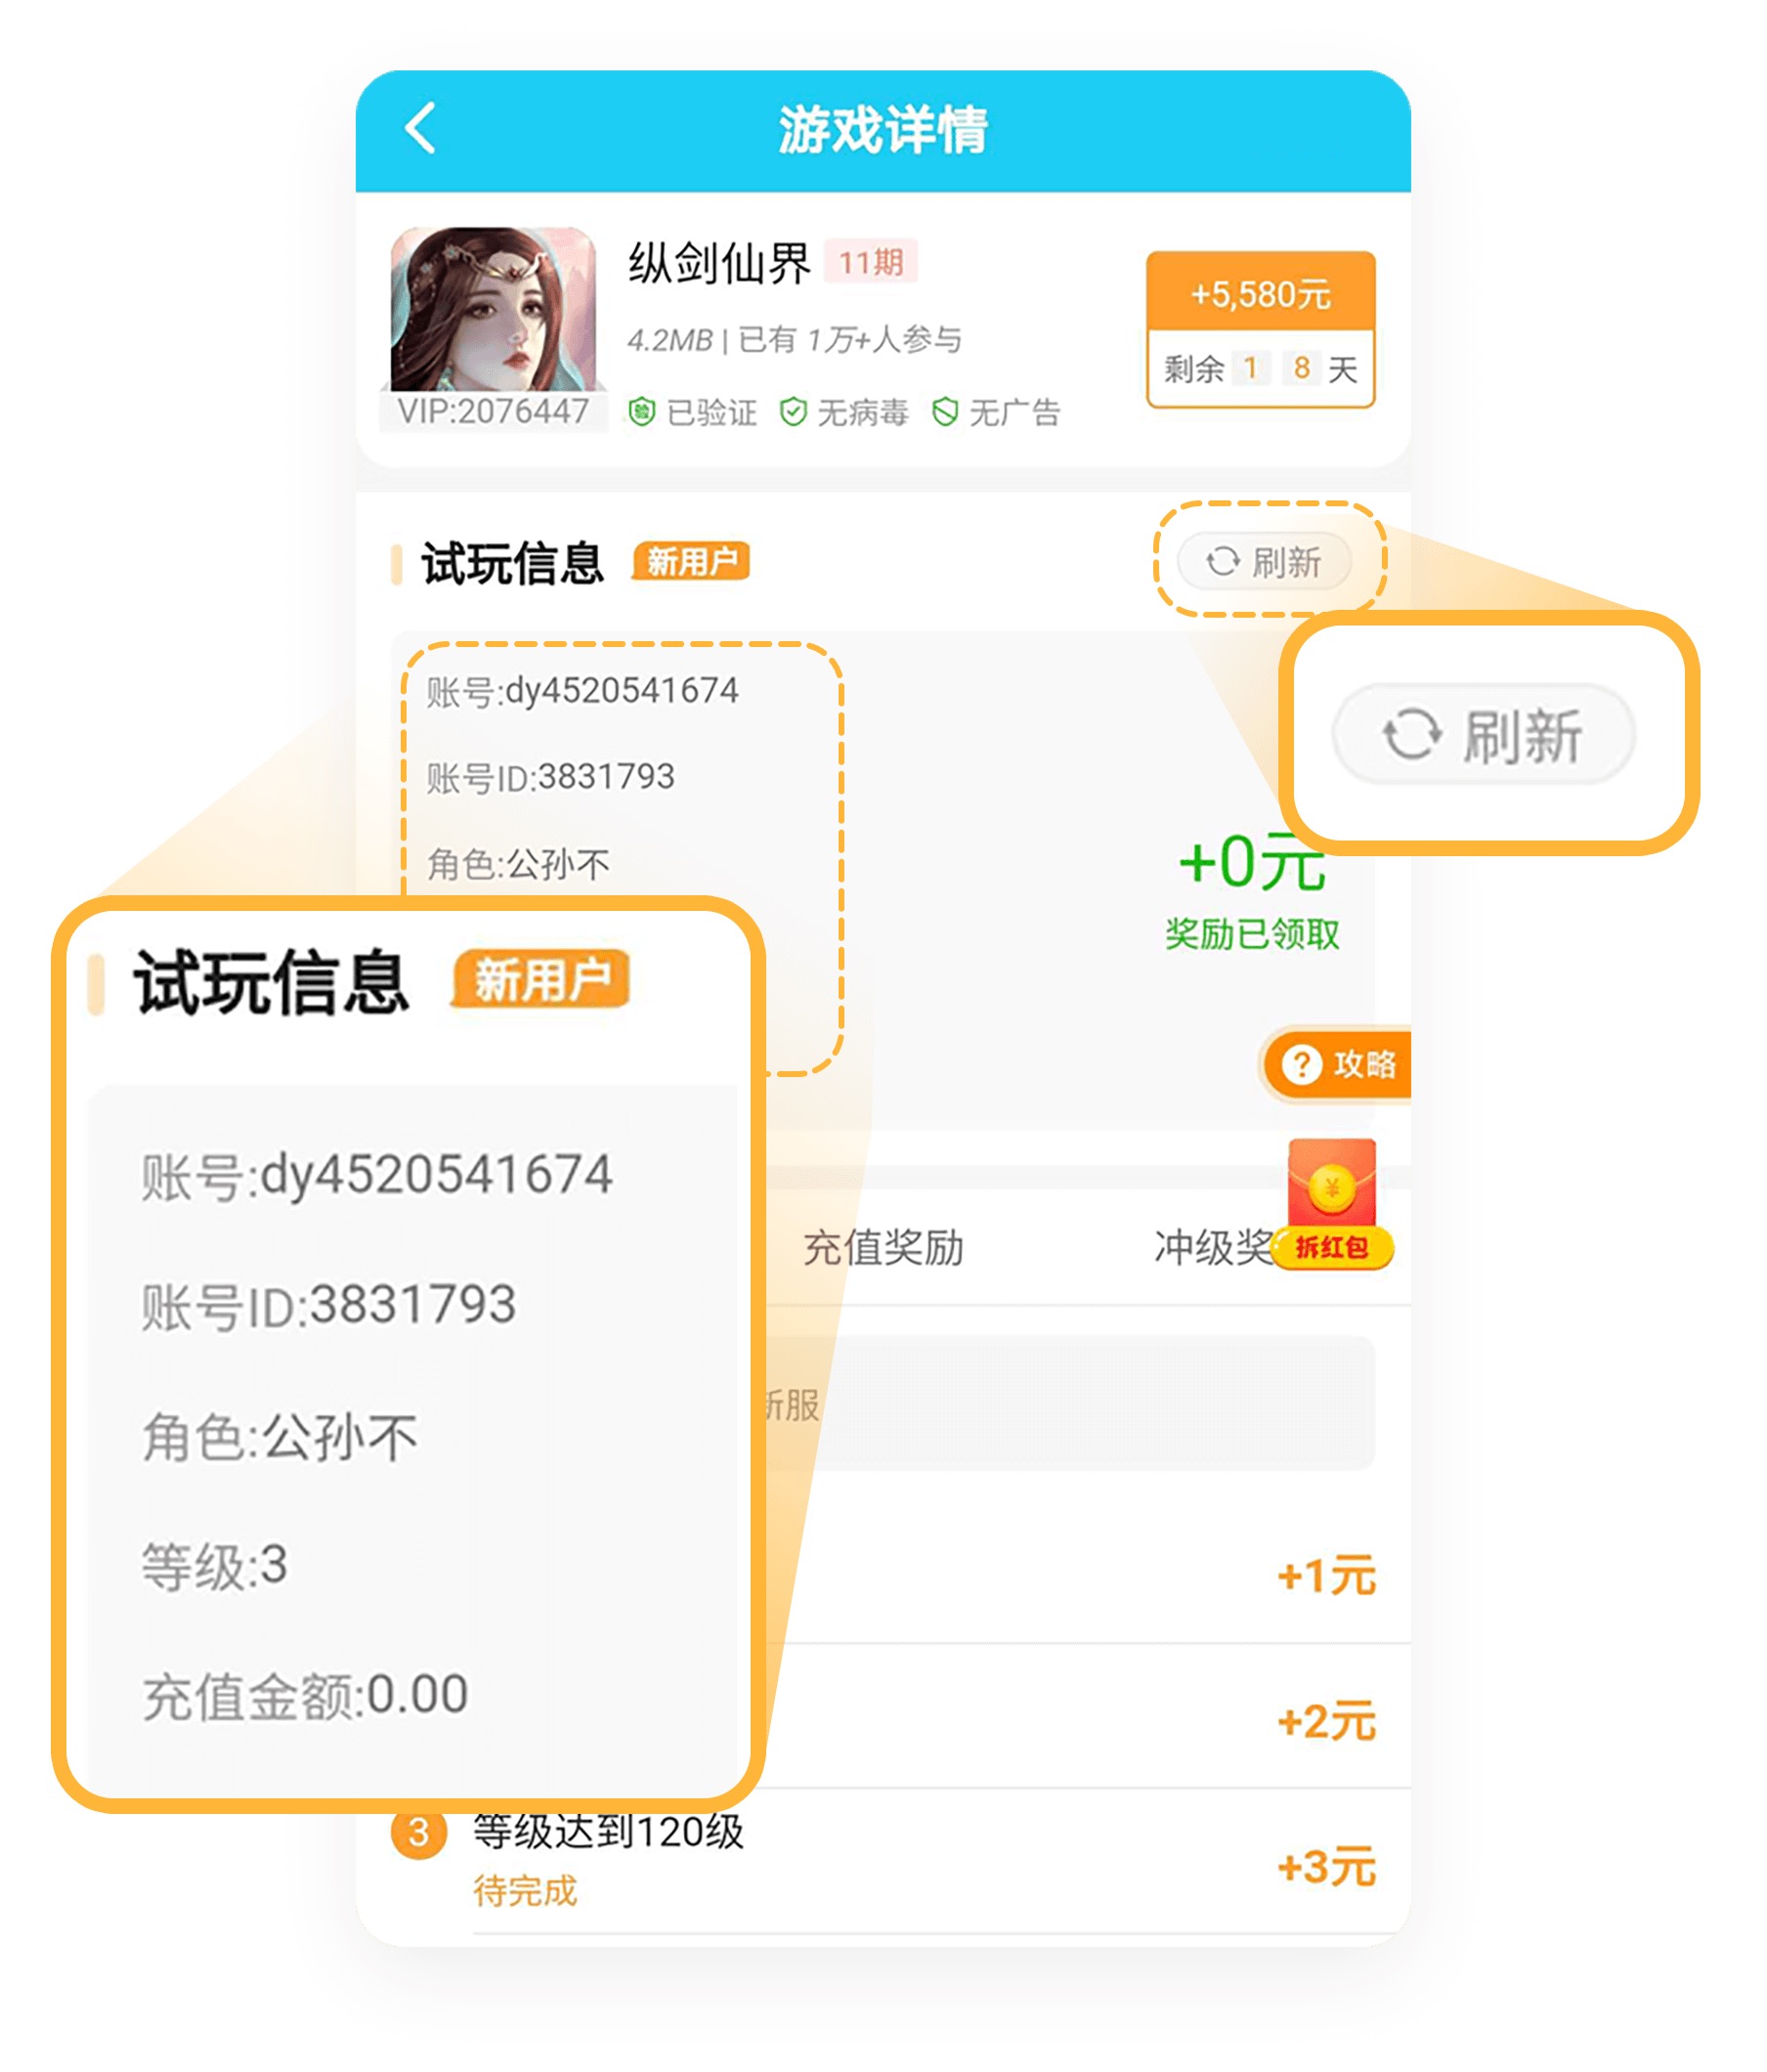This screenshot has width=1767, height=2072.
Task: Tap the back arrow in header
Action: pos(421,128)
